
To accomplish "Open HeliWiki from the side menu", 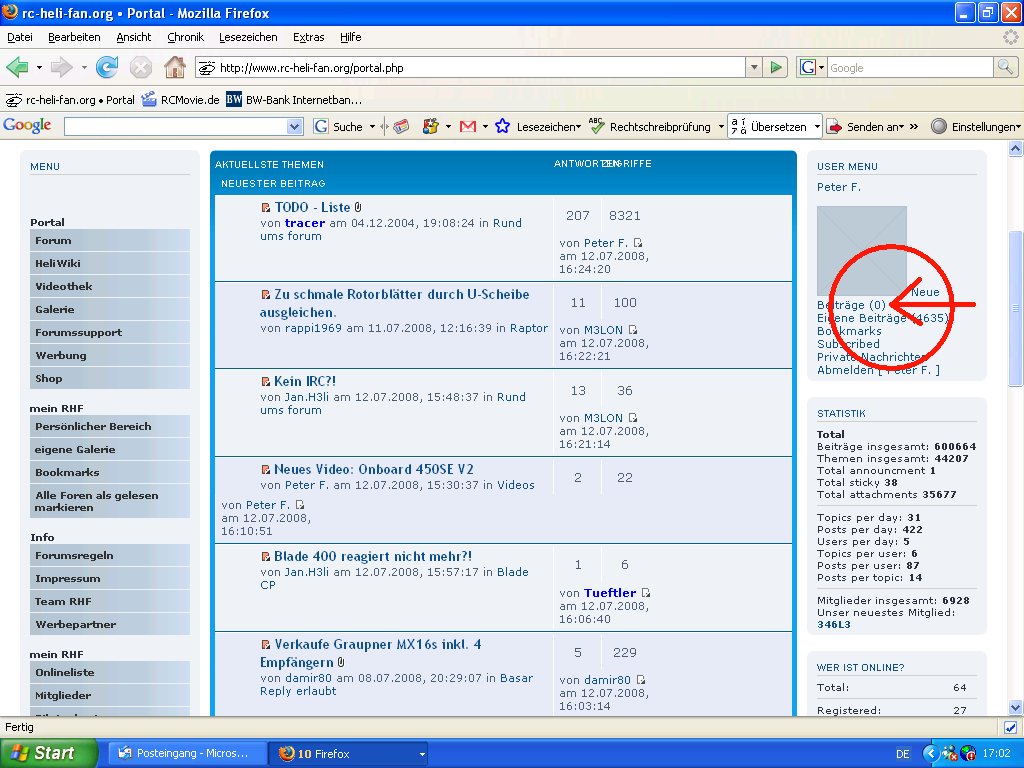I will point(110,263).
